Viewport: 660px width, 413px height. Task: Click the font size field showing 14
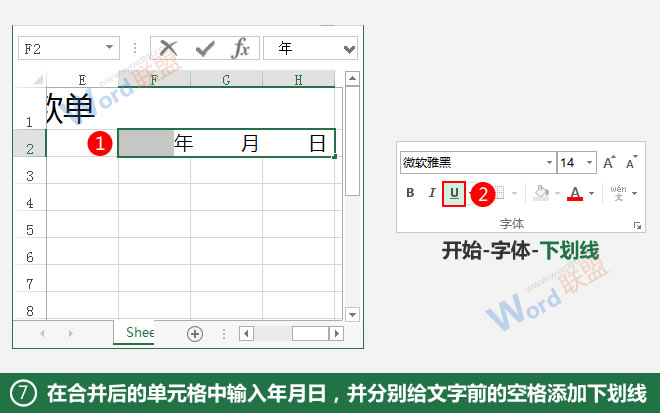[x=577, y=163]
